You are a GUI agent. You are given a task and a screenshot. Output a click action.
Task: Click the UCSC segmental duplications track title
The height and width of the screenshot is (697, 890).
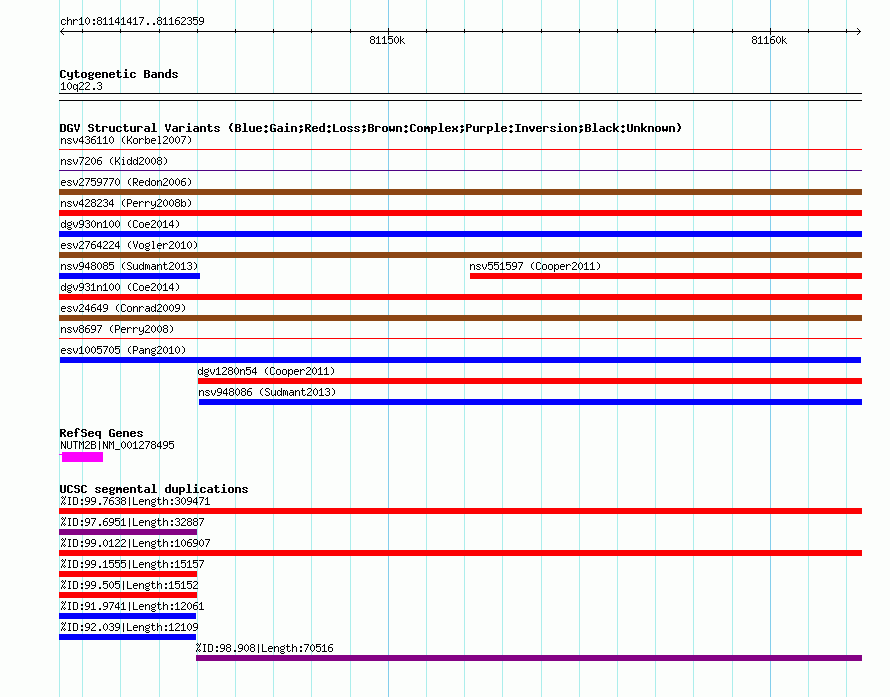click(154, 489)
